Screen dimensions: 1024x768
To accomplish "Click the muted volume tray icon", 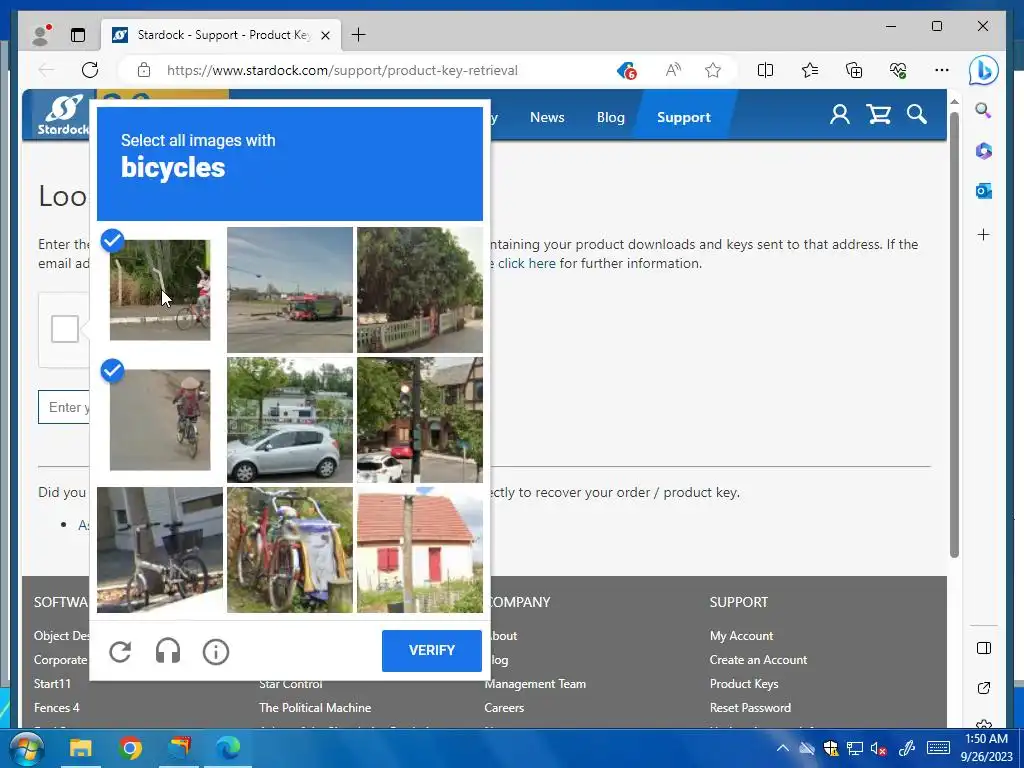I will click(879, 748).
